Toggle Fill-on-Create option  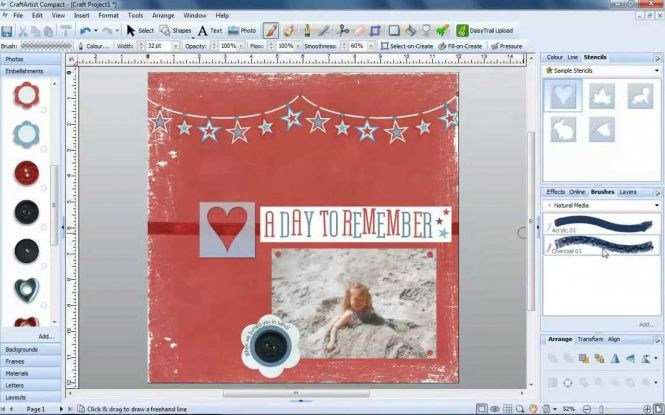pyautogui.click(x=460, y=46)
